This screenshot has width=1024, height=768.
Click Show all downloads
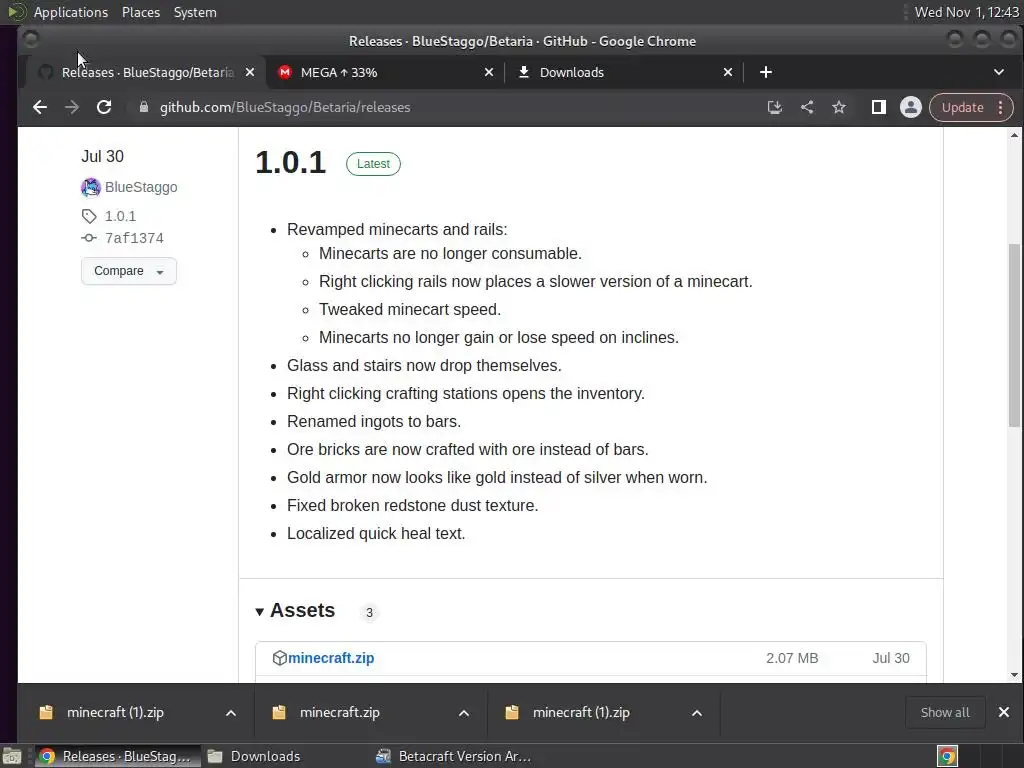click(945, 712)
